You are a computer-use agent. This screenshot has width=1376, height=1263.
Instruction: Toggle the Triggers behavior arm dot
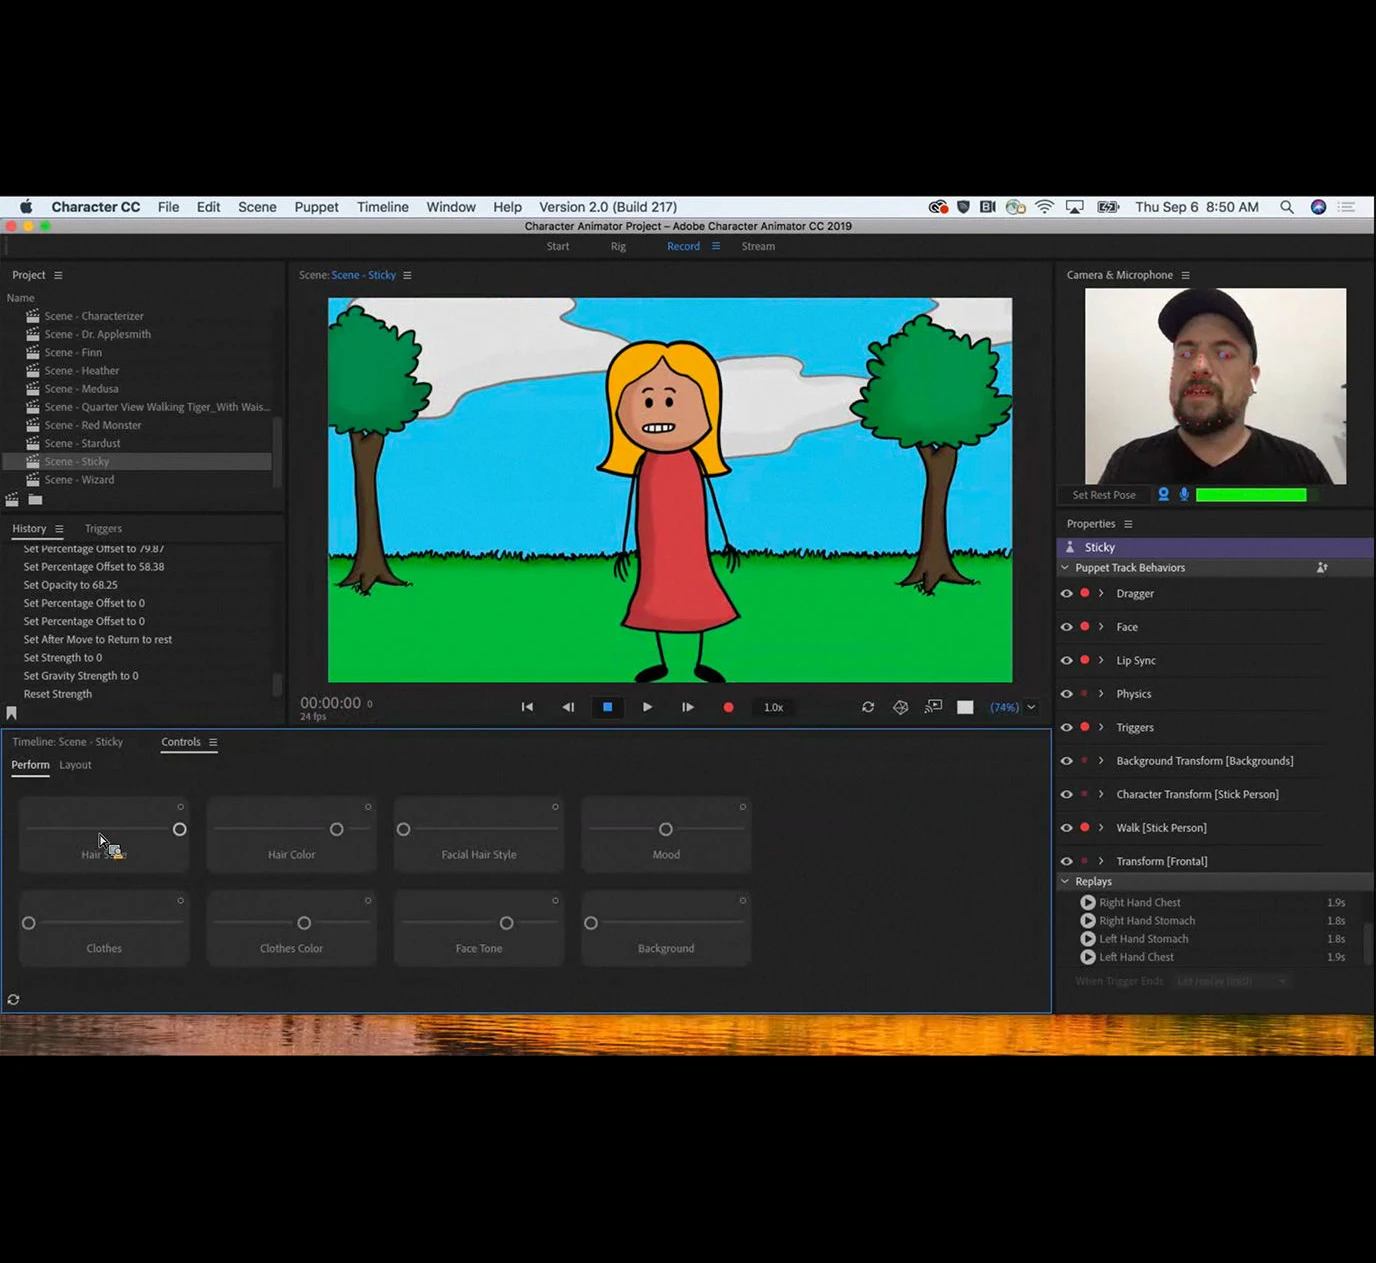(x=1085, y=727)
